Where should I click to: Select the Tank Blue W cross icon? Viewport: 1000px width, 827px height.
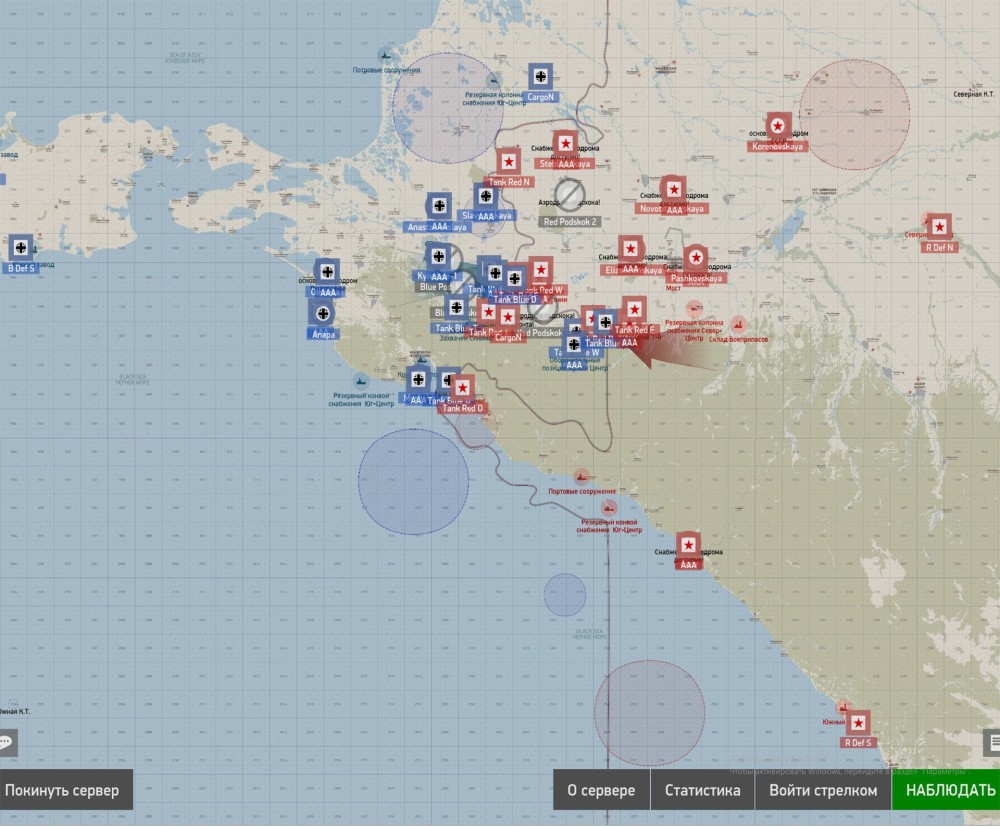574,345
